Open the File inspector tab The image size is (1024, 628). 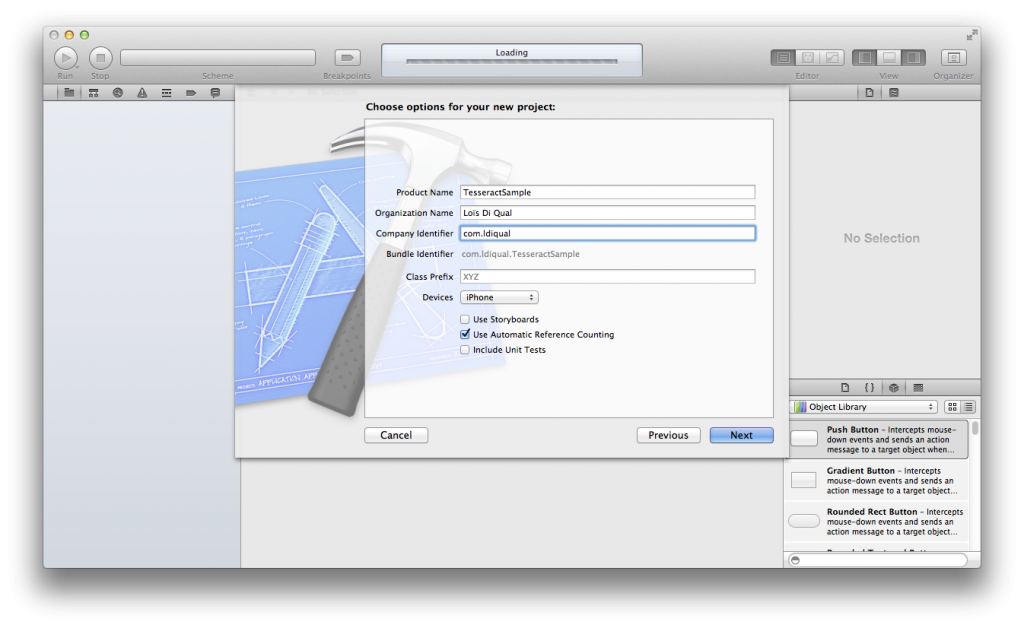[869, 93]
